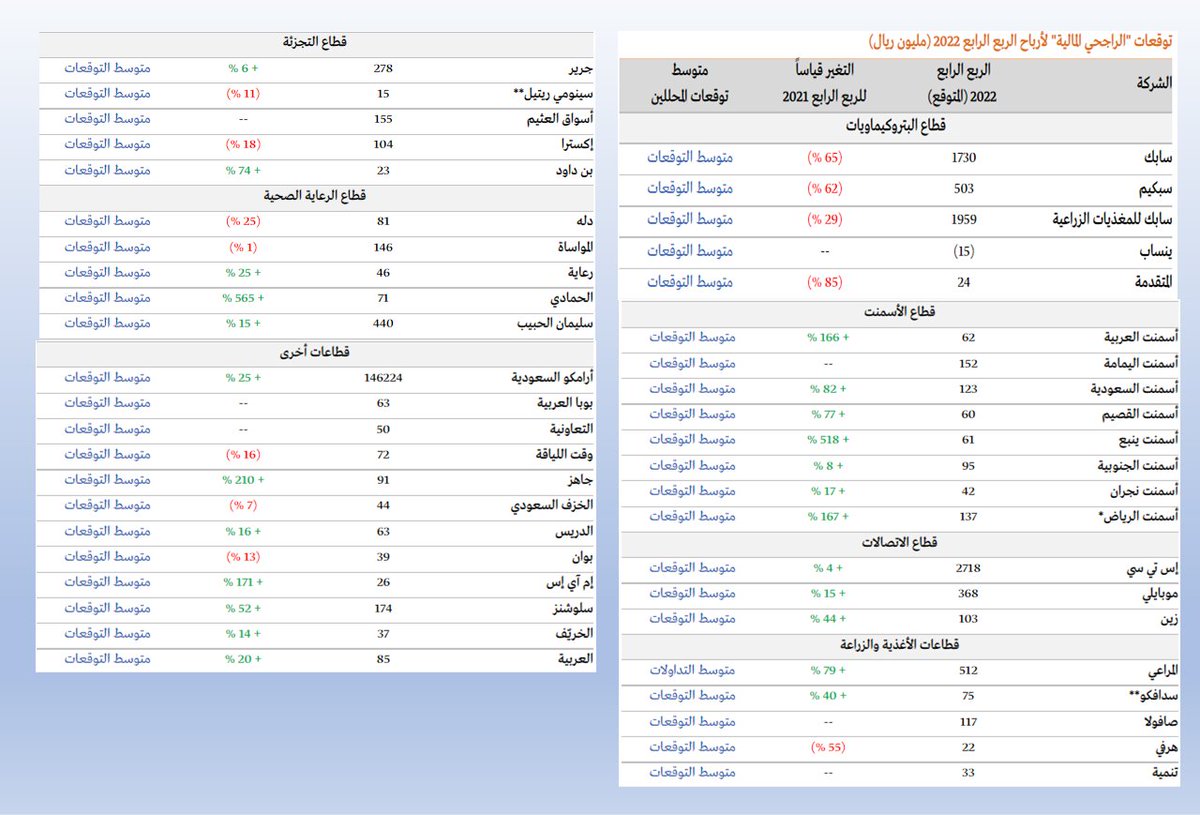This screenshot has width=1200, height=815.
Task: Select the column header 'الشركة'
Action: (1154, 83)
